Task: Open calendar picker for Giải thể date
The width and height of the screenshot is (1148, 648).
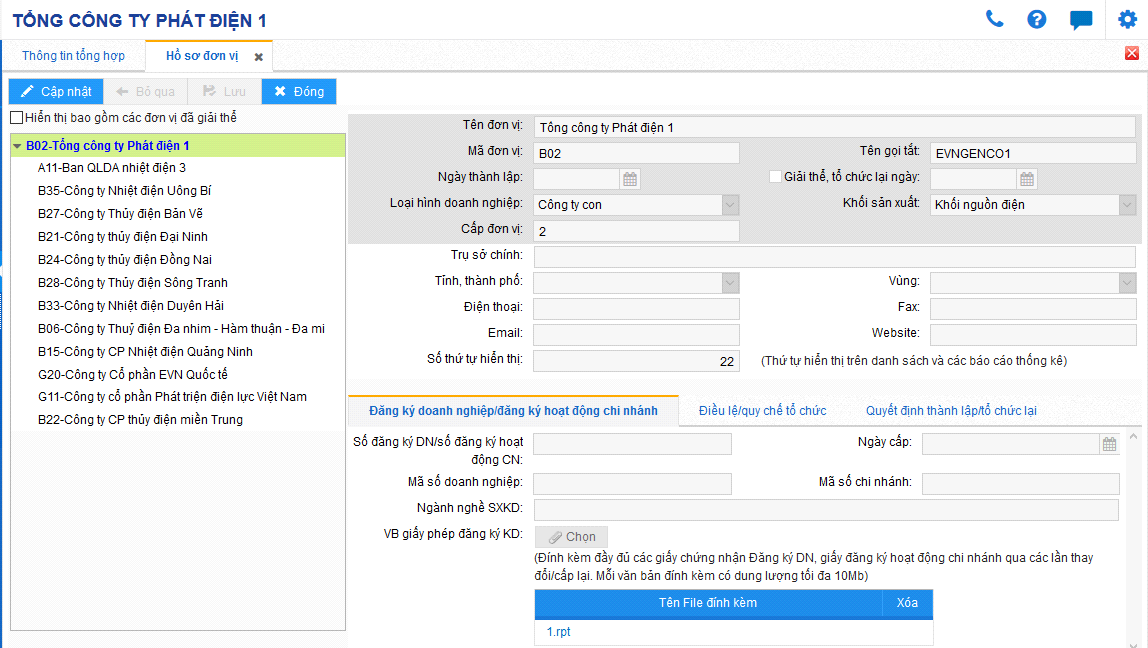Action: (1027, 179)
